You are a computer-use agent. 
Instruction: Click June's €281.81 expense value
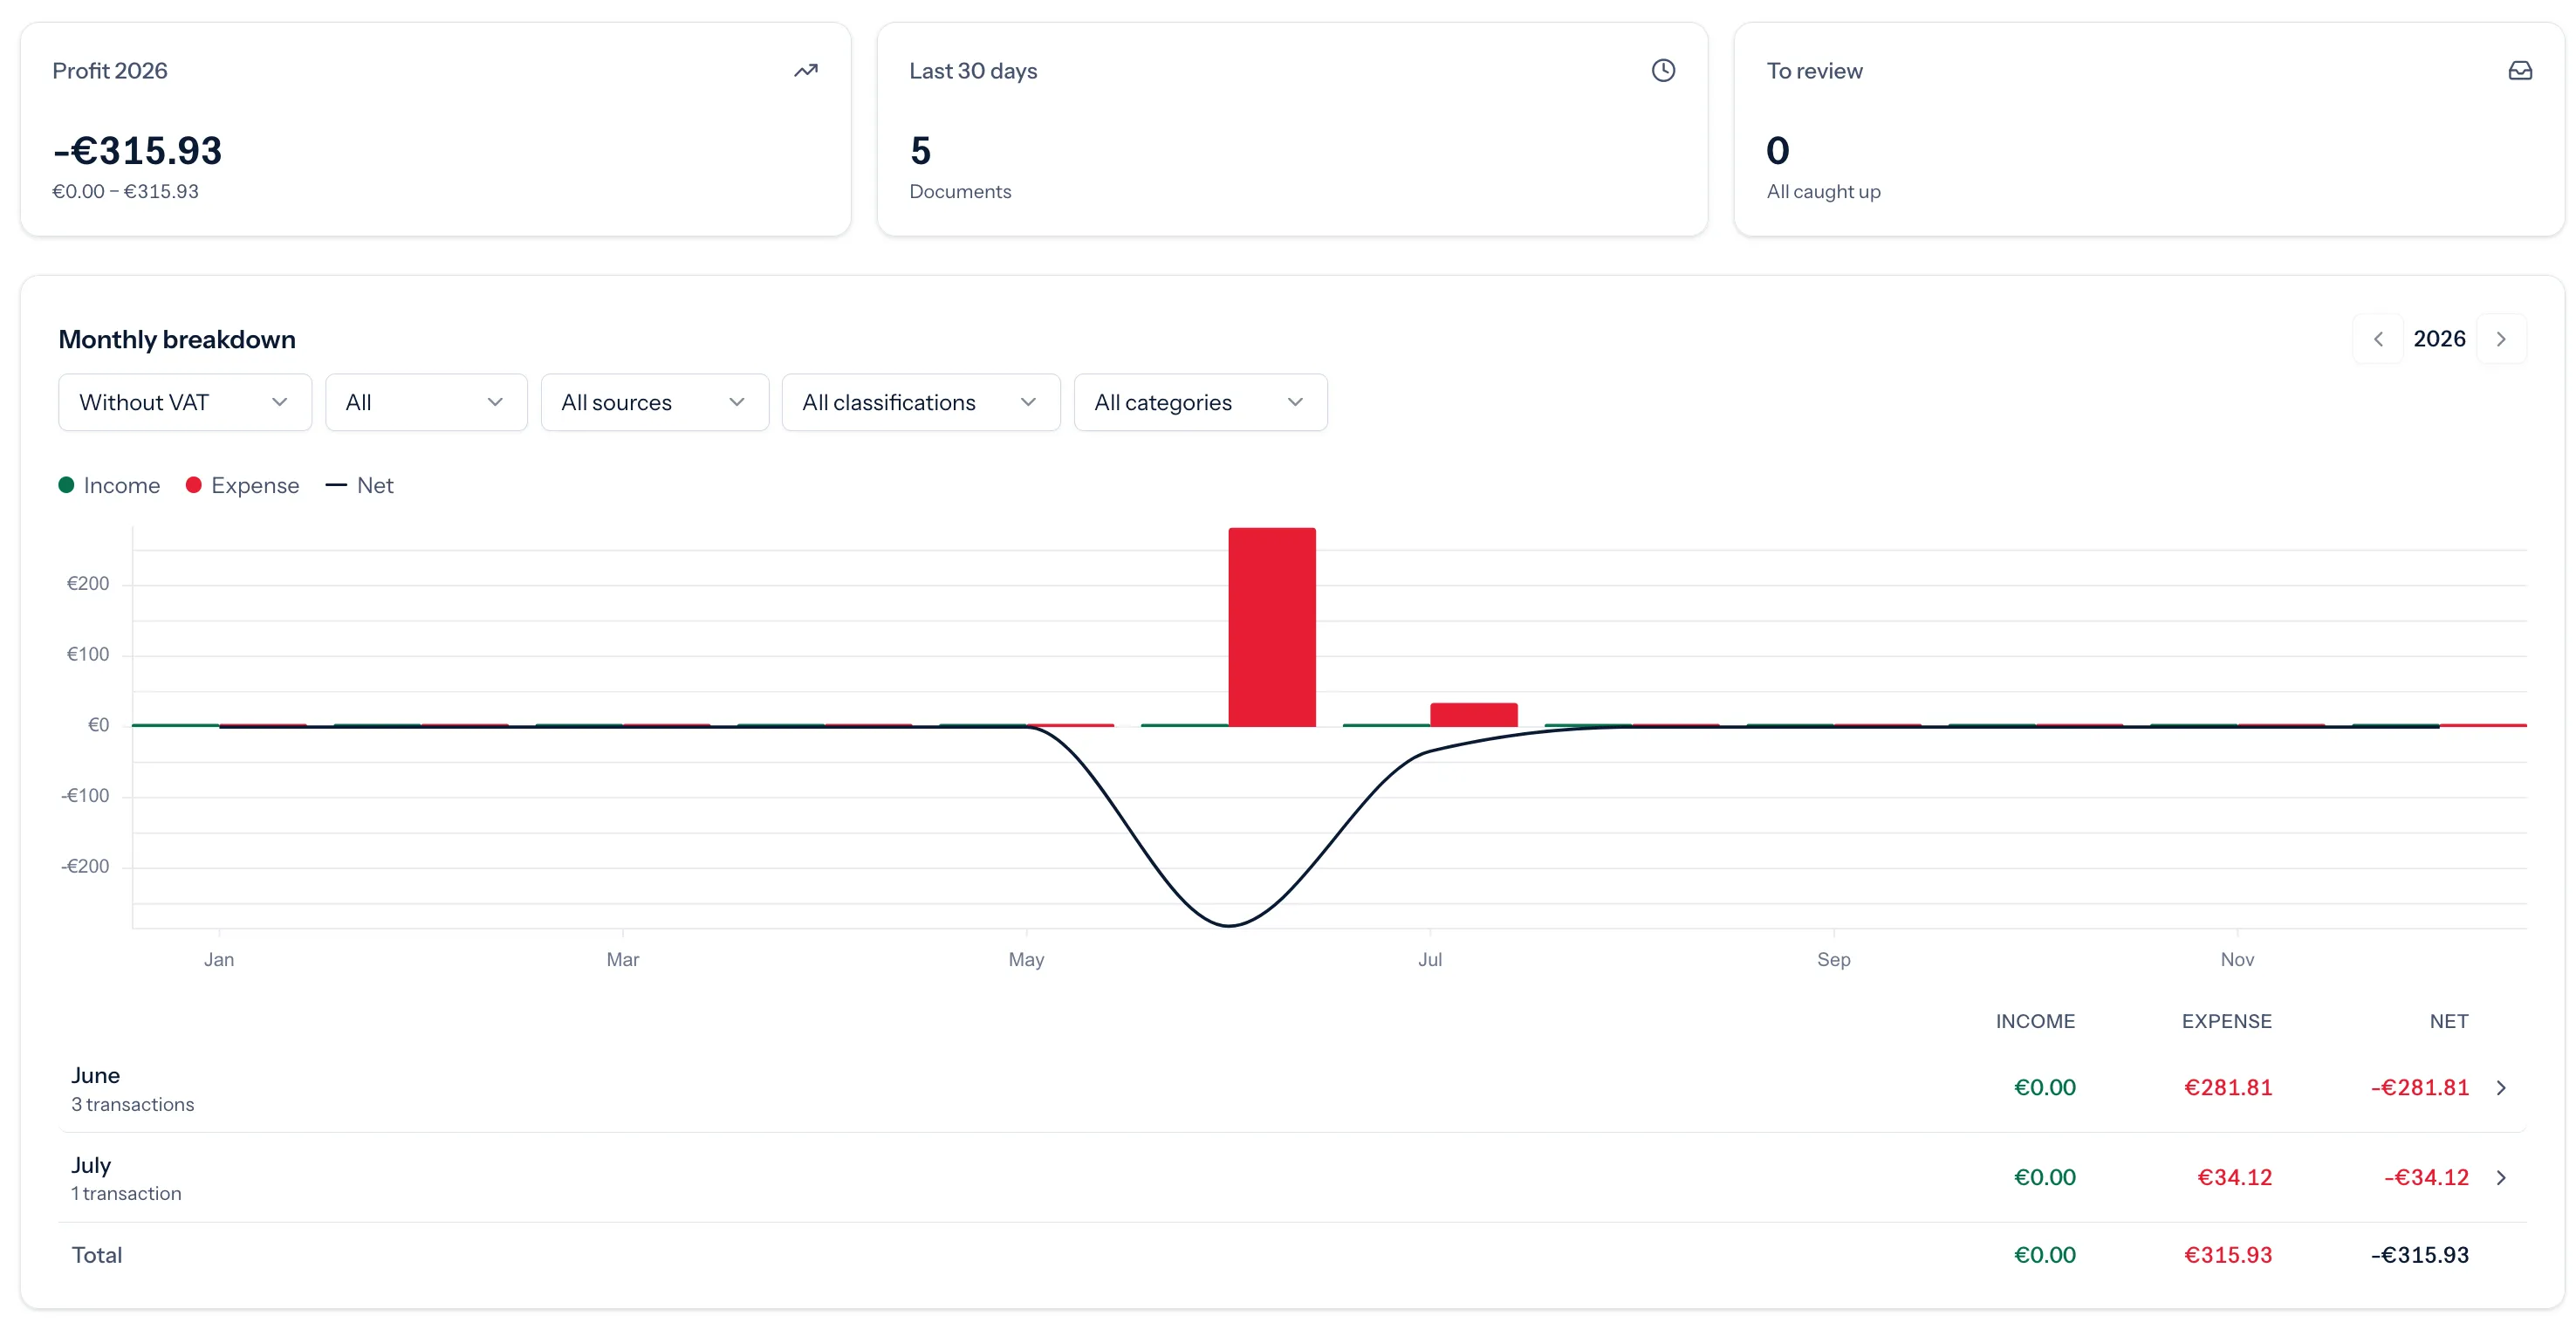click(2227, 1088)
